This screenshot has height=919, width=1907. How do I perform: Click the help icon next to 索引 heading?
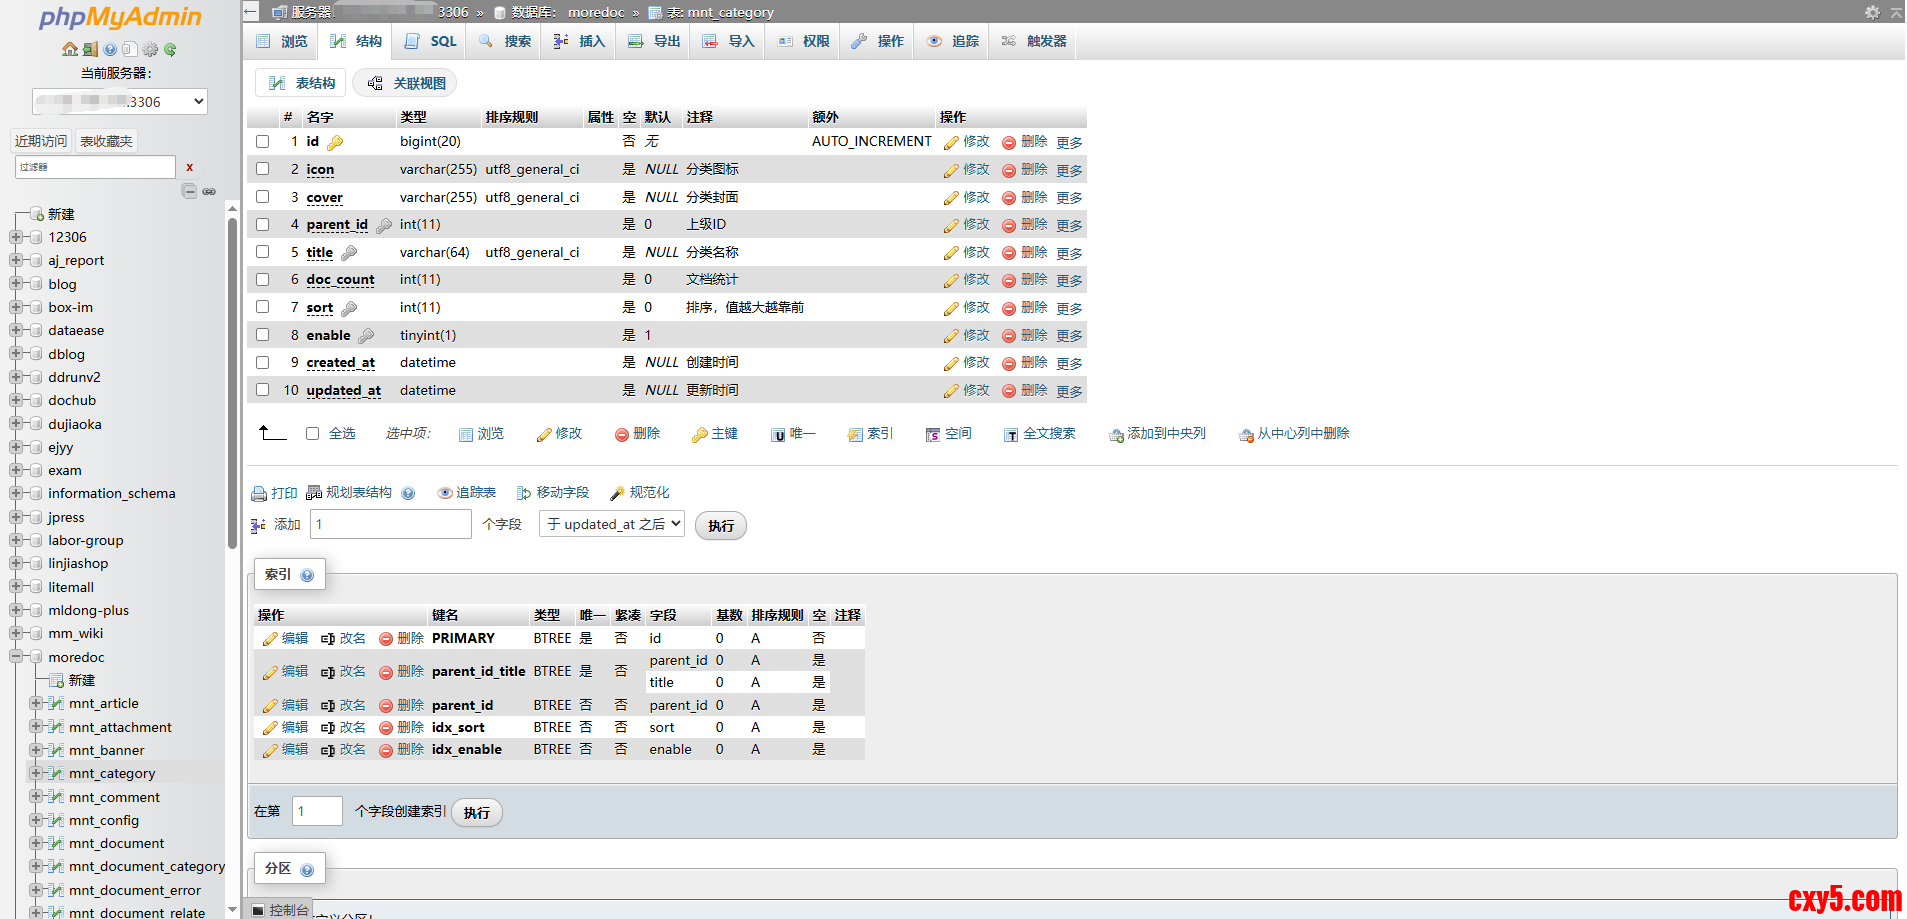pyautogui.click(x=307, y=575)
